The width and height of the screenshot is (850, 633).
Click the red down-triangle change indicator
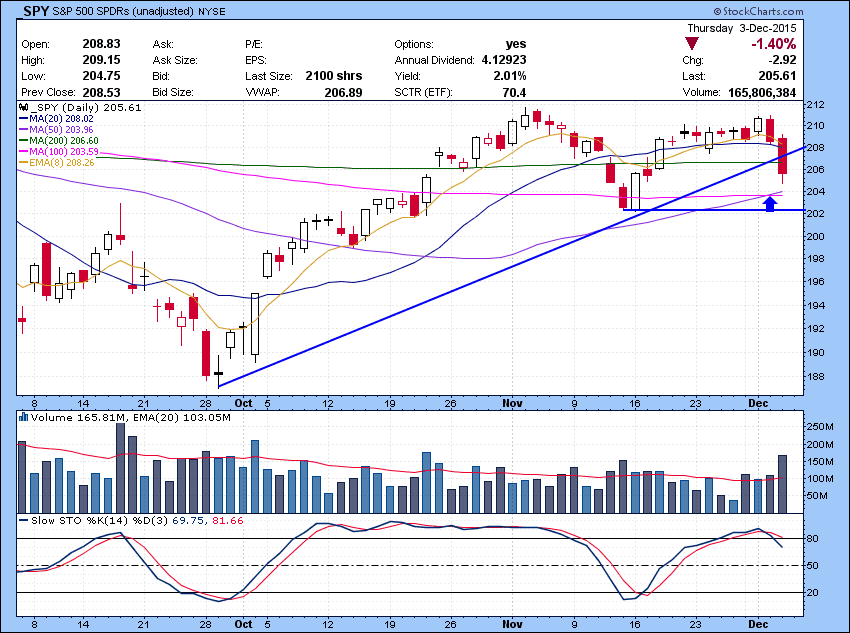[692, 44]
